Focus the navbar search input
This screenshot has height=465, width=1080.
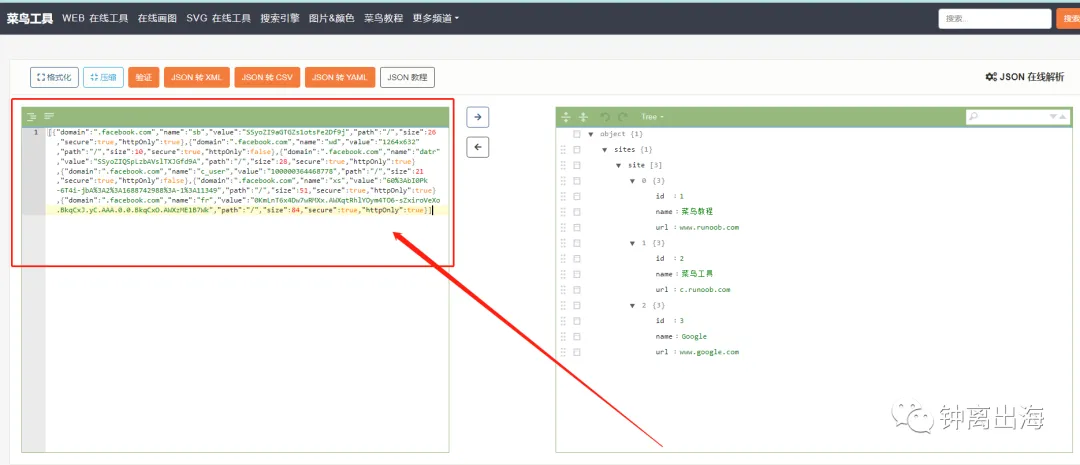coord(994,19)
